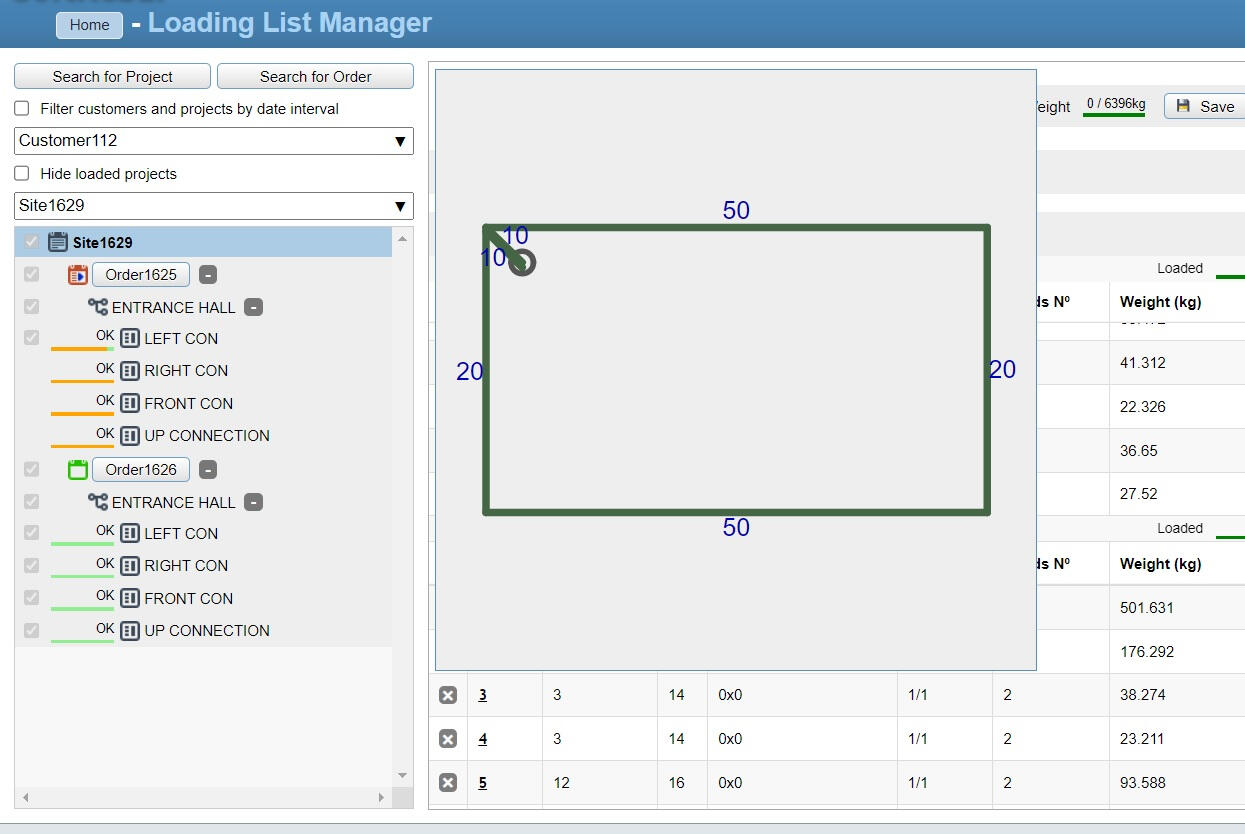
Task: Click the remove icon on row 3
Action: pos(448,695)
